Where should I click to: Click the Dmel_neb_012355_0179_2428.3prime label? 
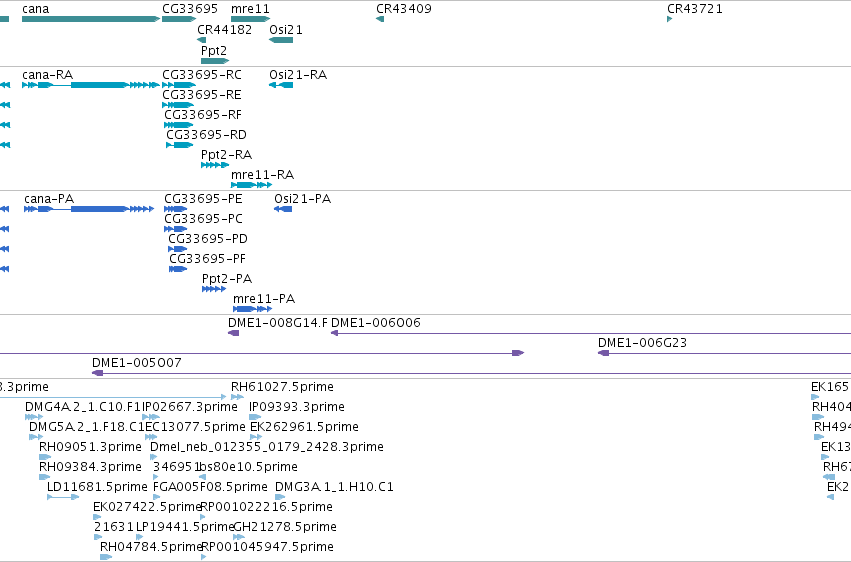click(267, 447)
